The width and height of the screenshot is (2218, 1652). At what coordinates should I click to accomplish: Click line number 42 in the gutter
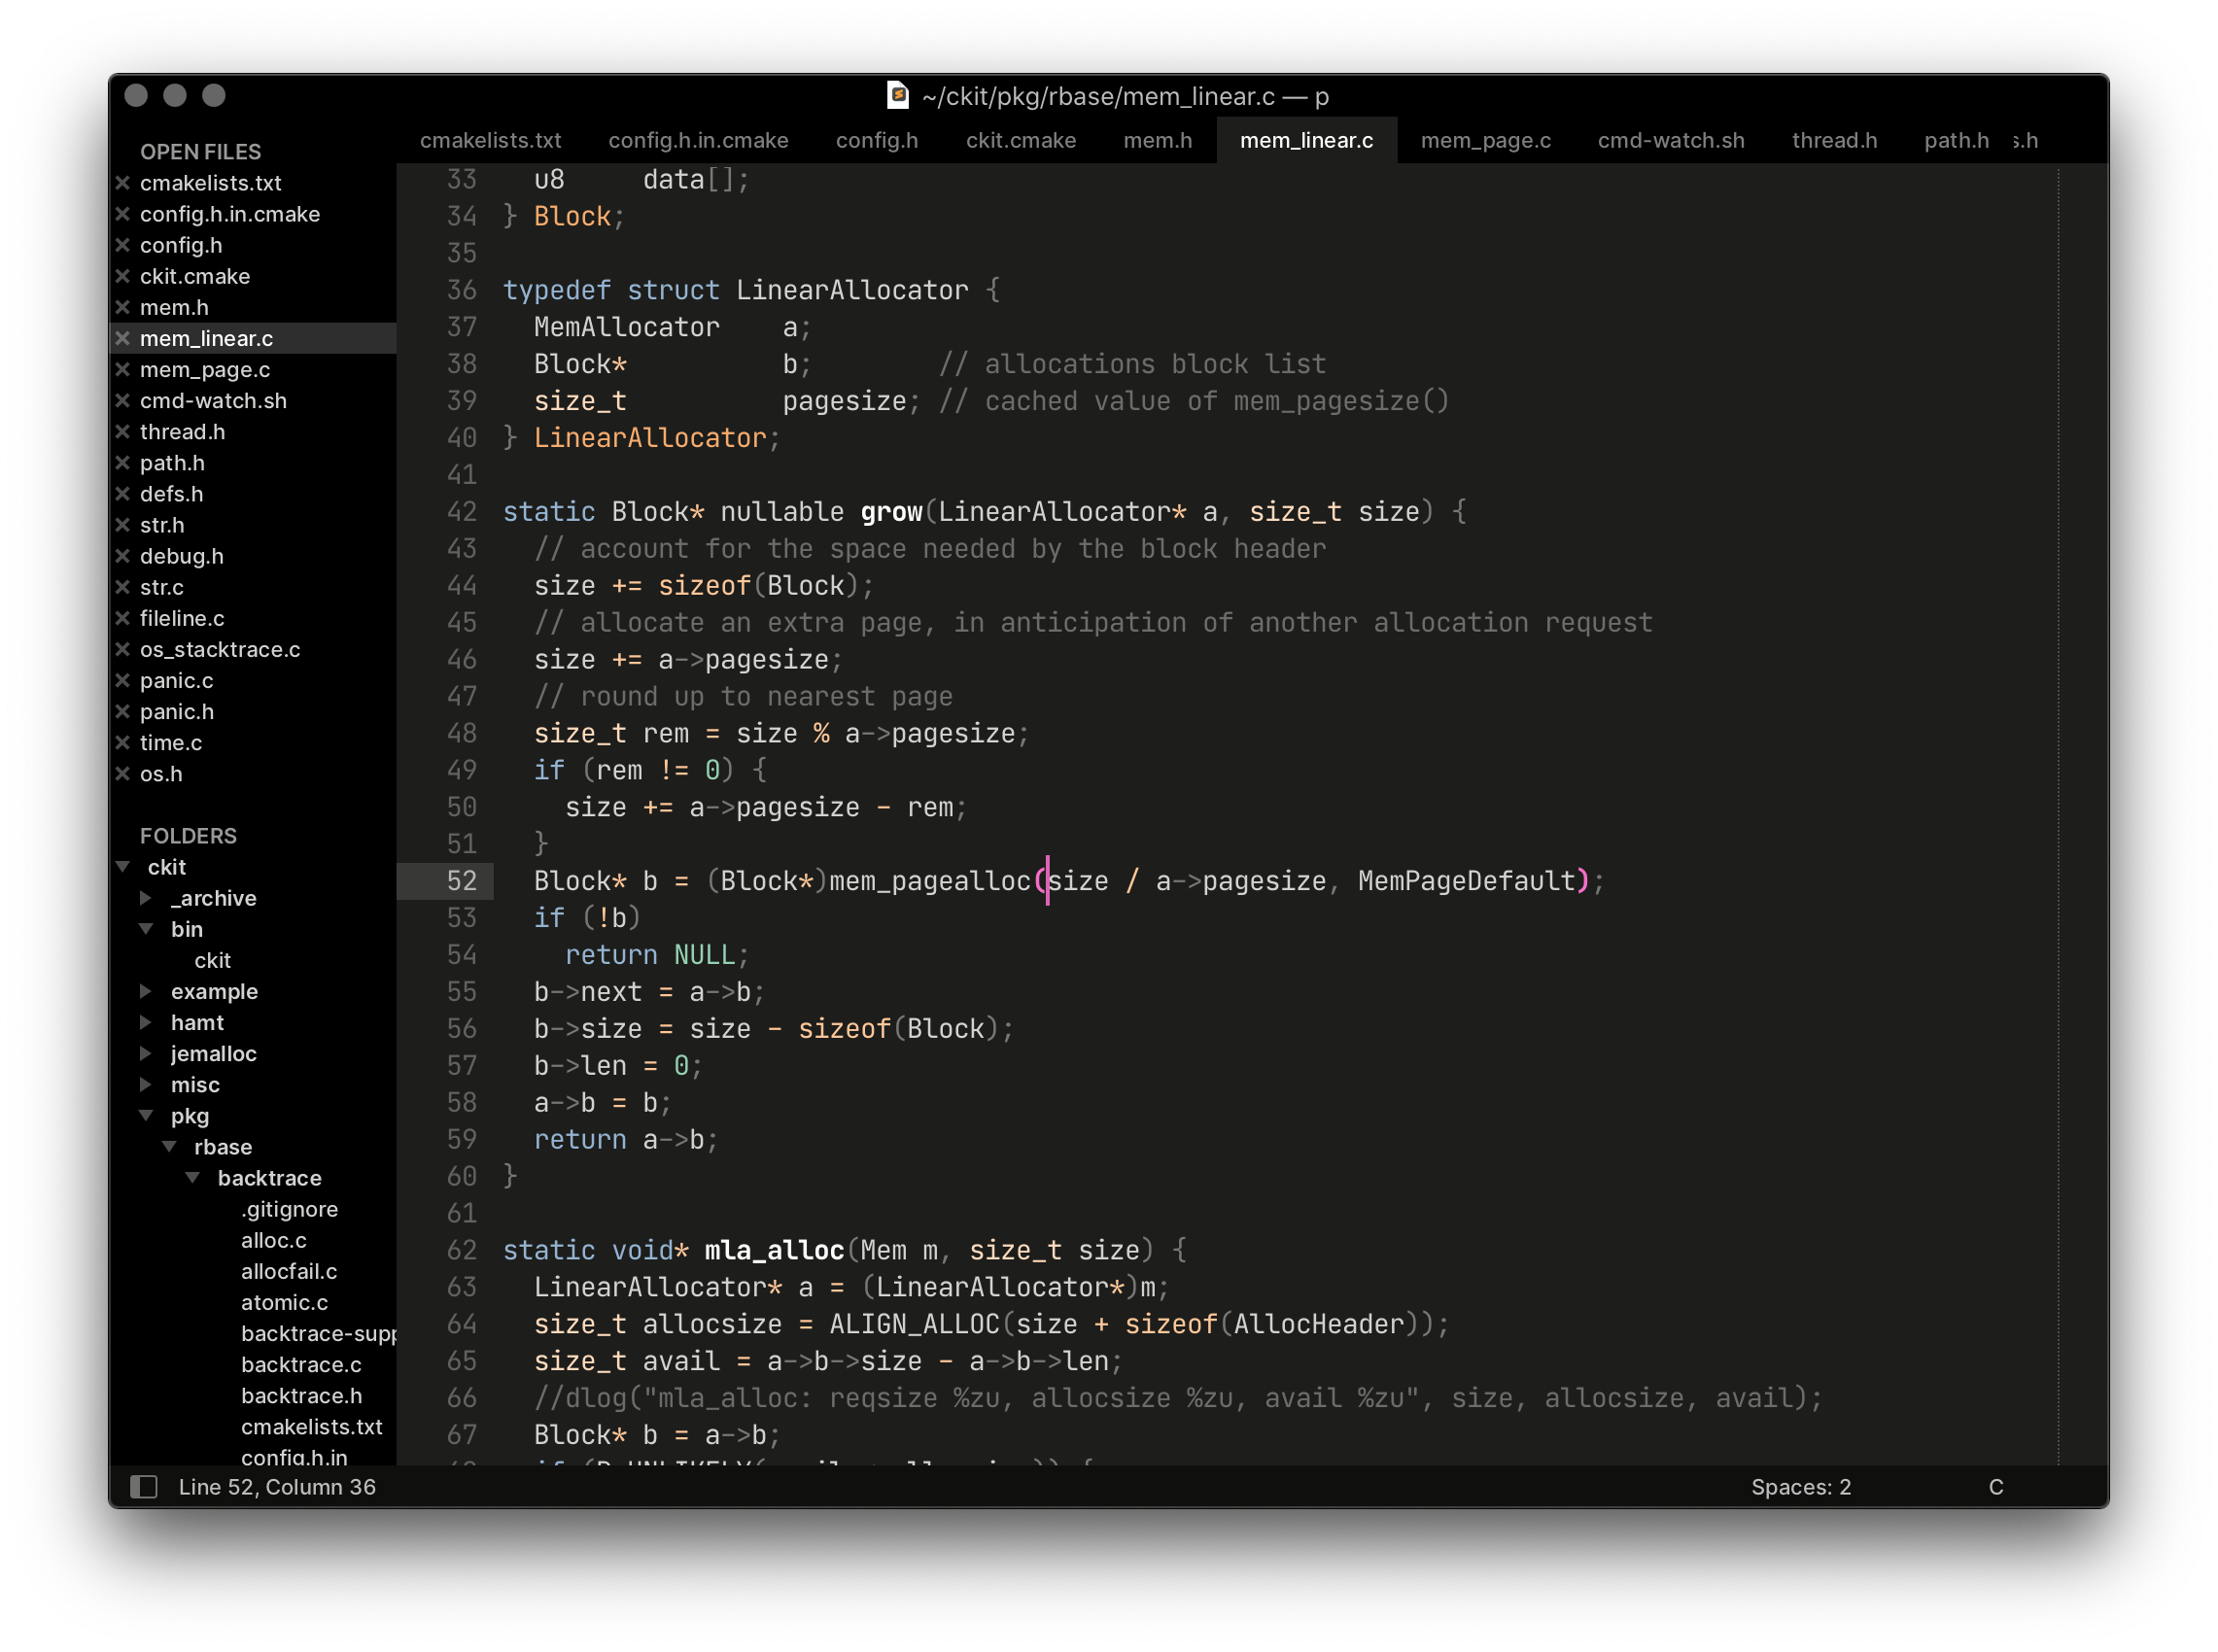pos(461,512)
